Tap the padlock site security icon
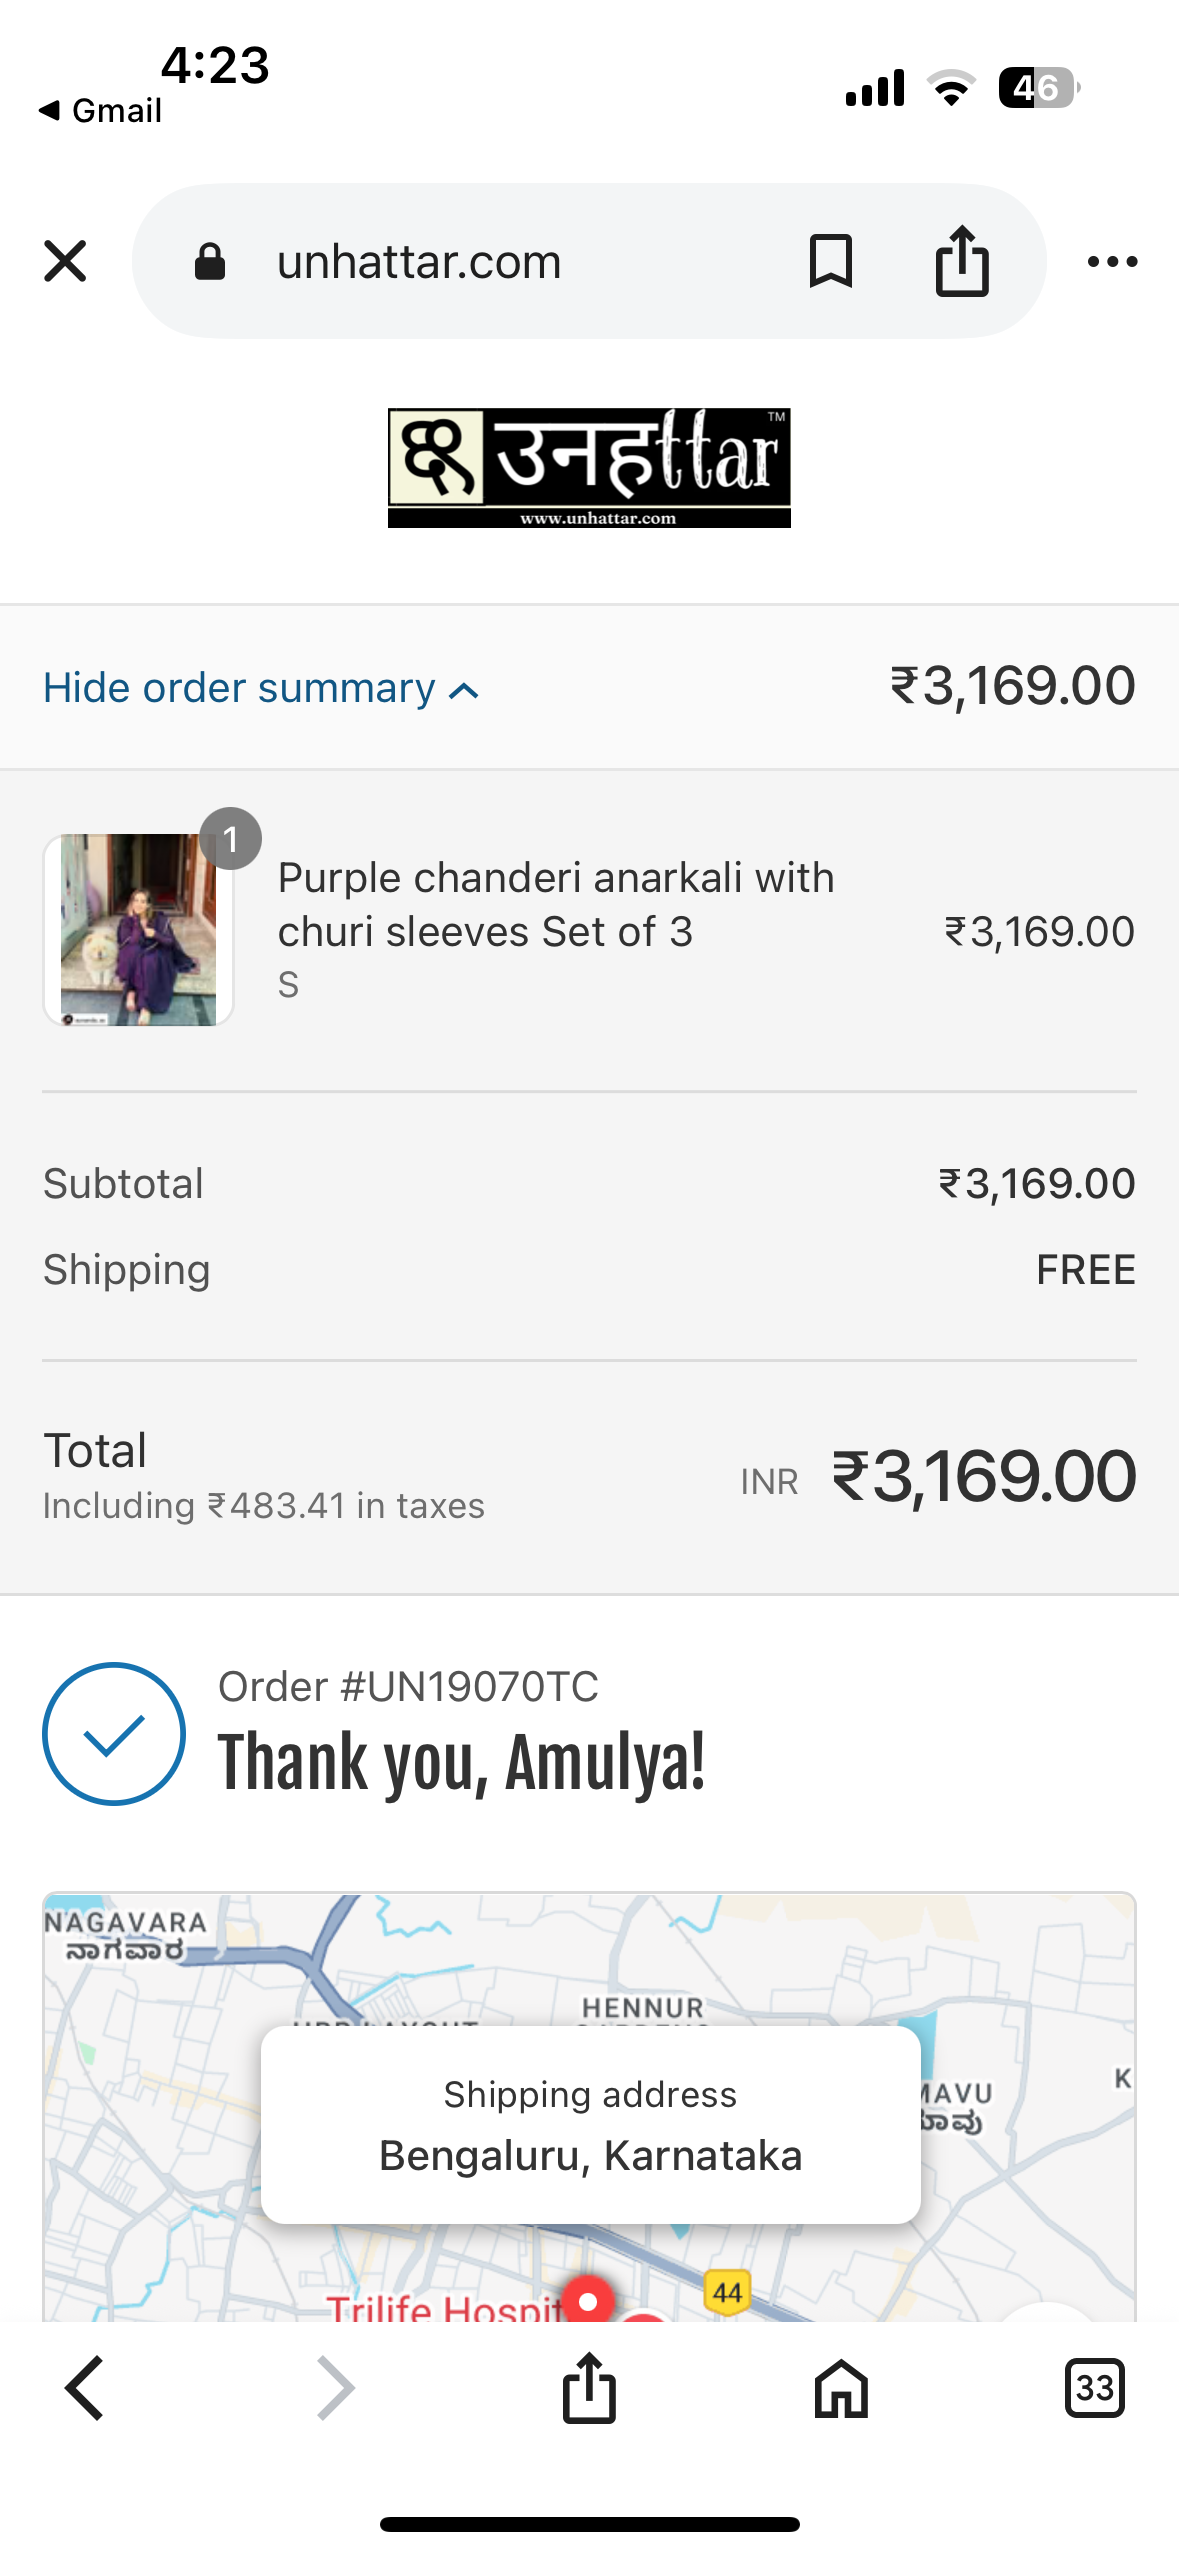1179x2556 pixels. (x=210, y=262)
